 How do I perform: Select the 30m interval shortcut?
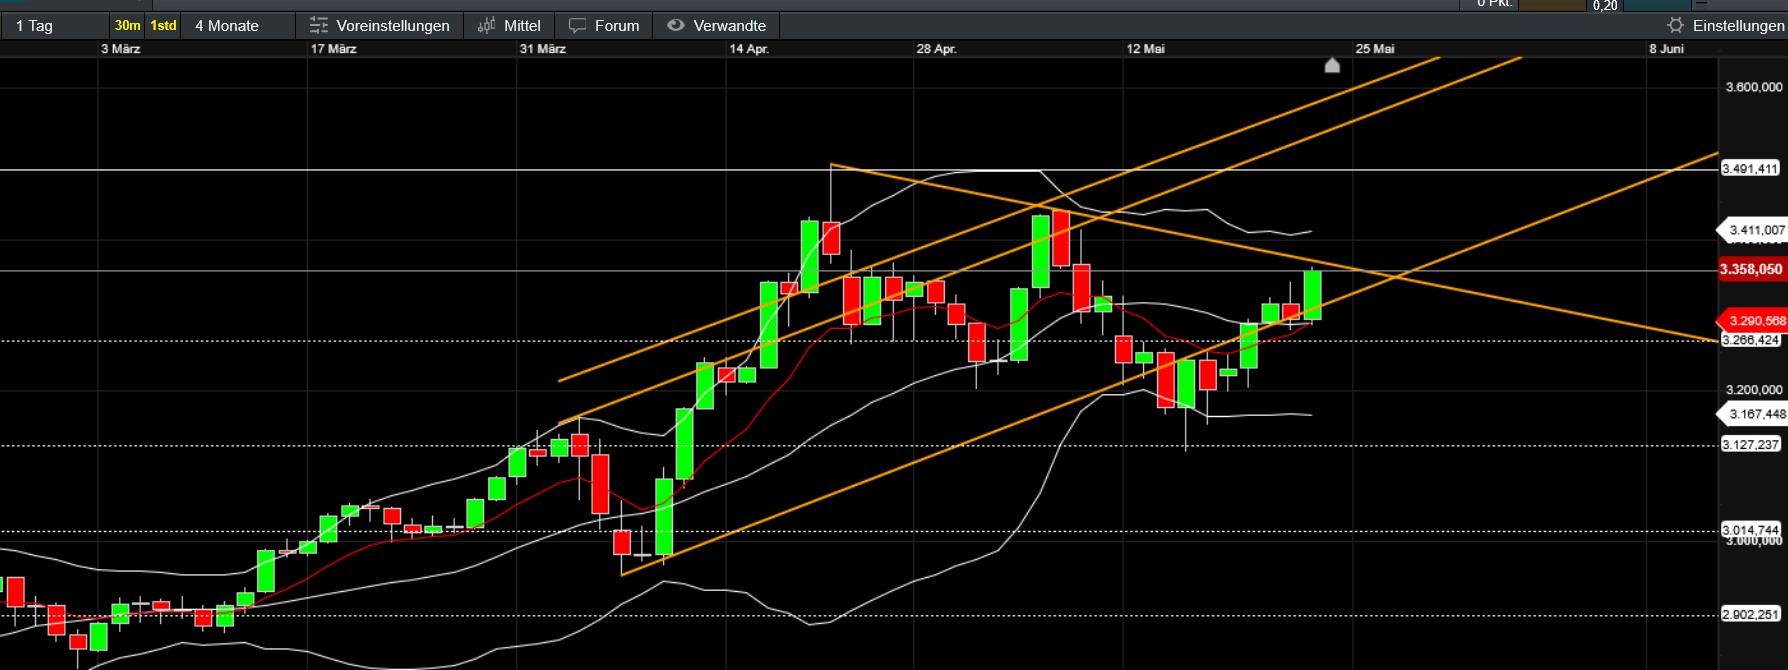click(x=127, y=26)
